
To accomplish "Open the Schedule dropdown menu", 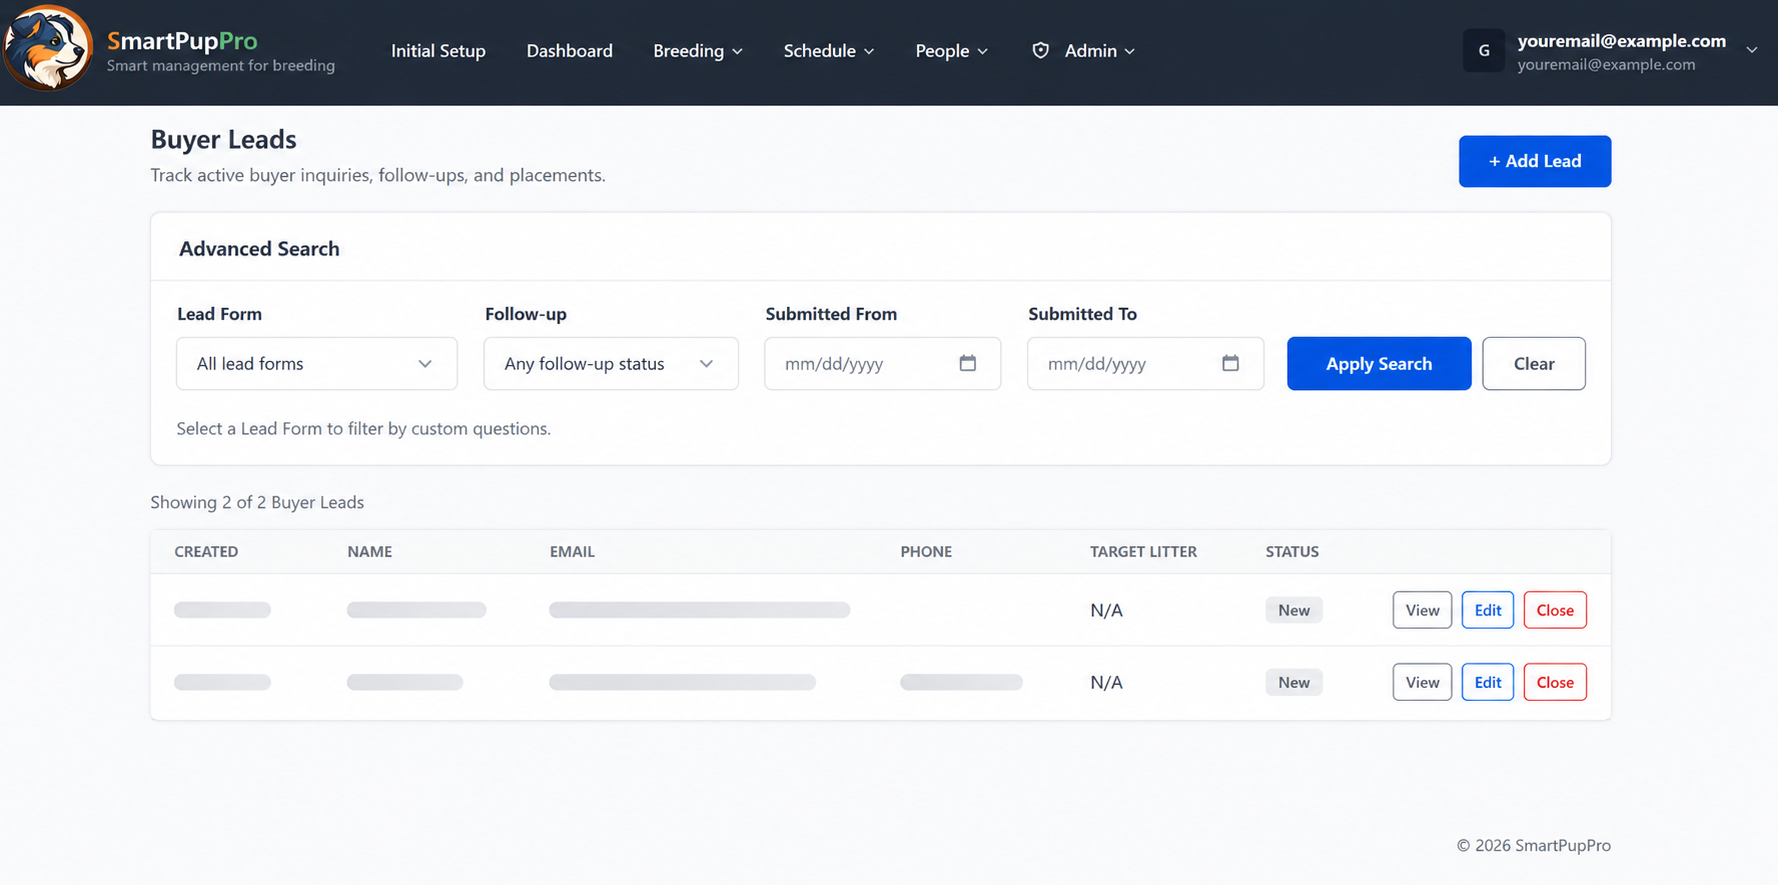I will [828, 51].
